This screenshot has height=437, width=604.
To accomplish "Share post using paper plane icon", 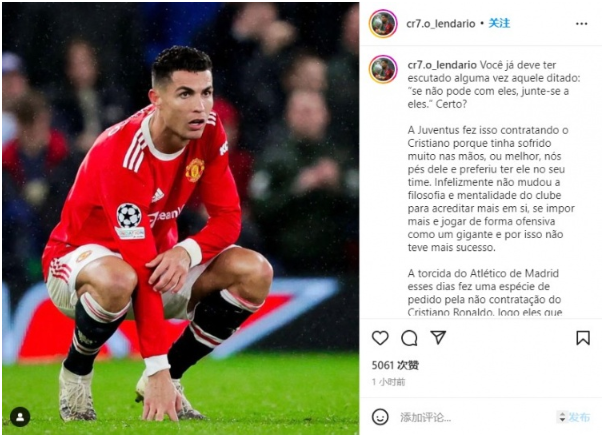I will (438, 337).
